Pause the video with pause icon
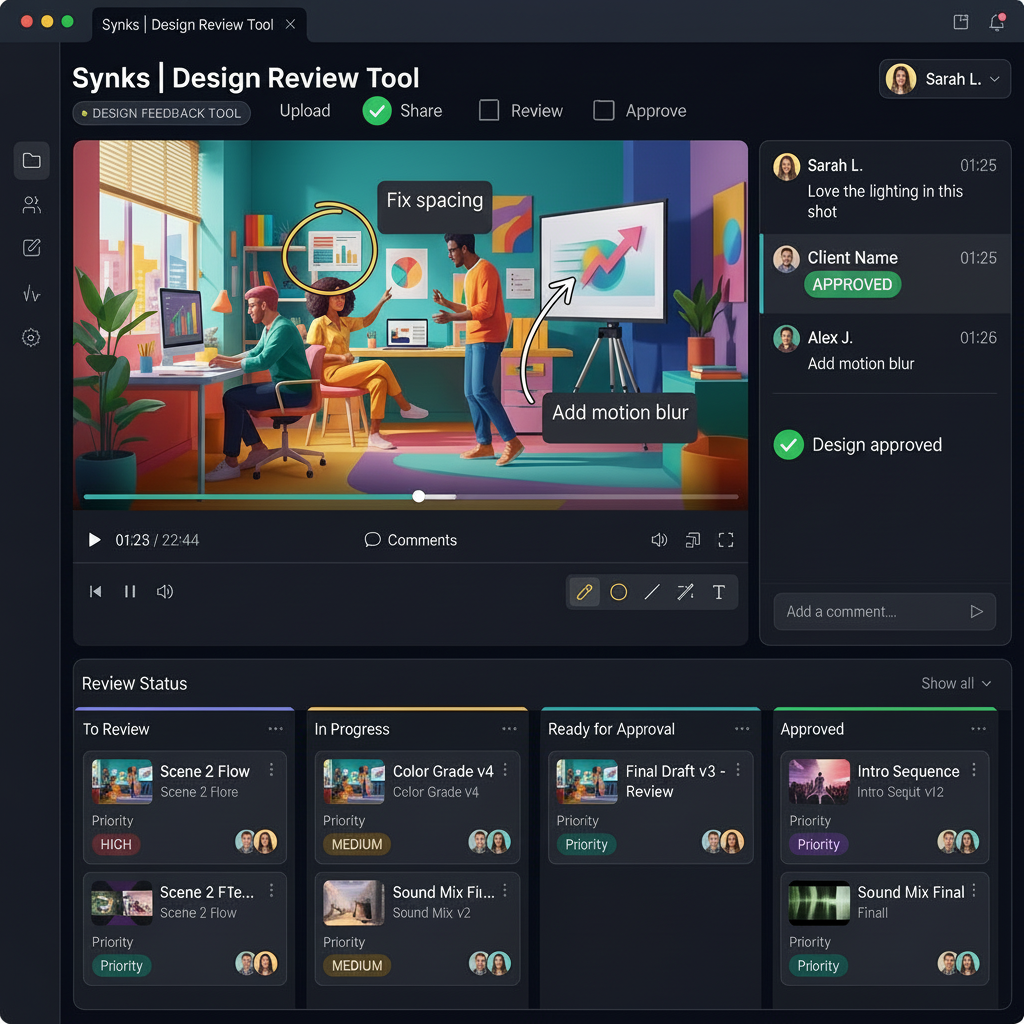The height and width of the screenshot is (1024, 1024). (130, 592)
